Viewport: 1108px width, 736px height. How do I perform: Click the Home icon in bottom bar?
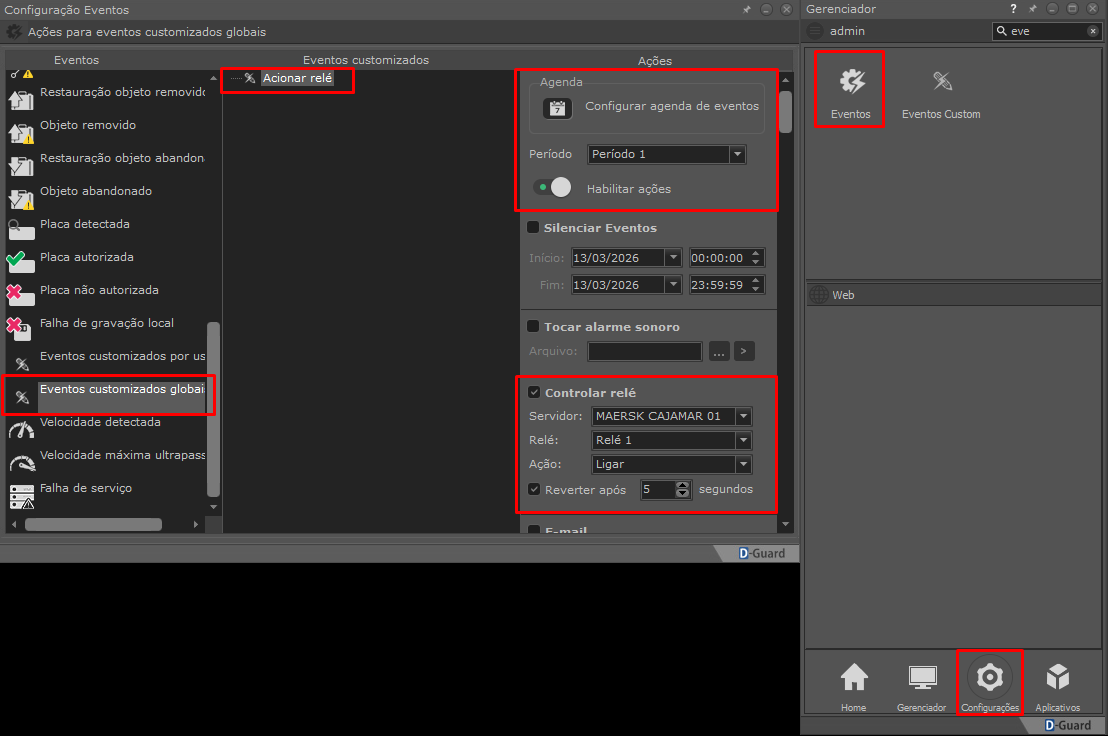[x=853, y=679]
